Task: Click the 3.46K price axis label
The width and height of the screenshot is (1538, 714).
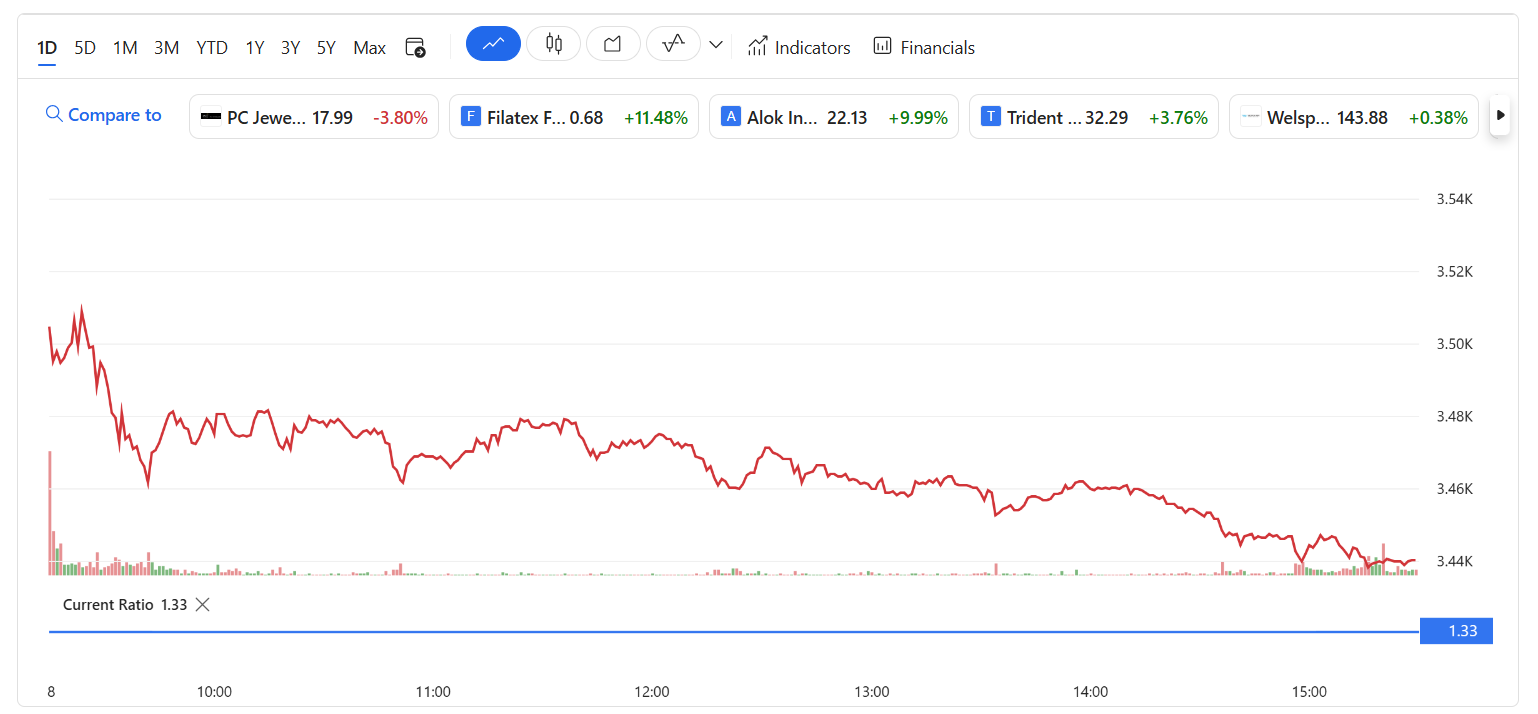Action: tap(1454, 489)
